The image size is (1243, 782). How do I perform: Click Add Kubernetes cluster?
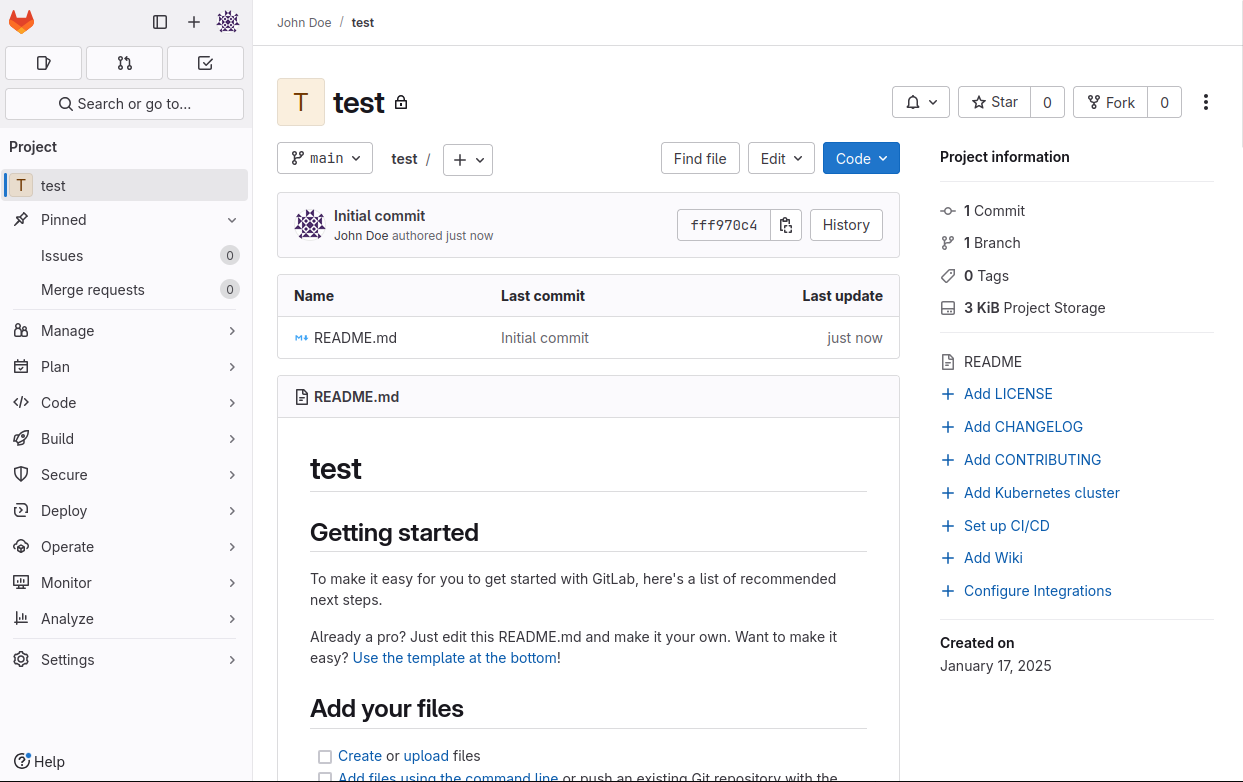[1030, 493]
